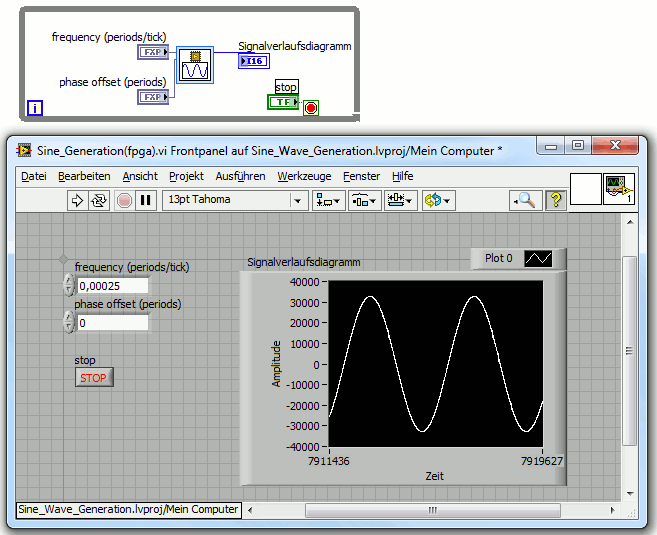Click the frequency value input field
Image resolution: width=657 pixels, height=535 pixels.
(x=111, y=286)
